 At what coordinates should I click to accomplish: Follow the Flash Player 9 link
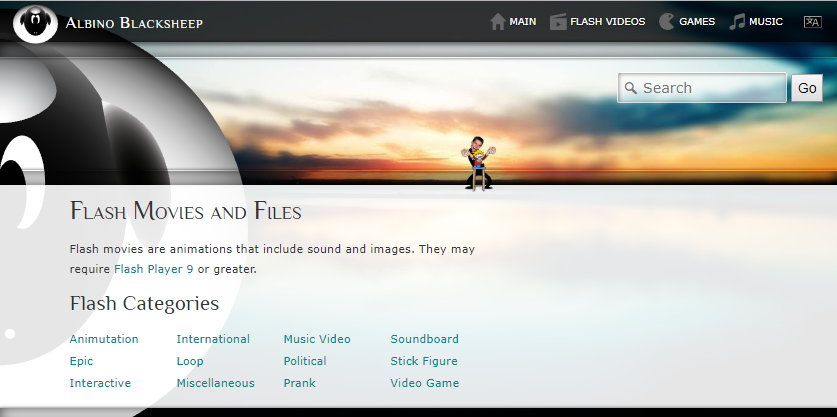click(x=153, y=269)
